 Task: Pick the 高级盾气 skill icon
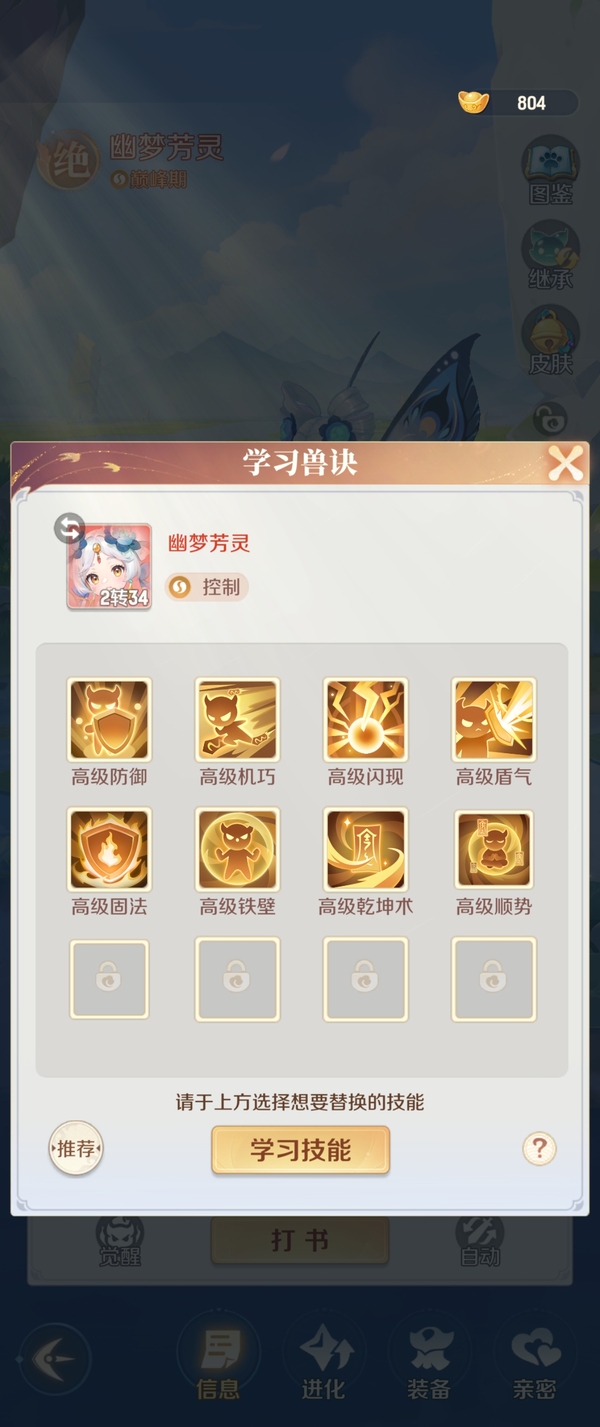click(x=494, y=720)
